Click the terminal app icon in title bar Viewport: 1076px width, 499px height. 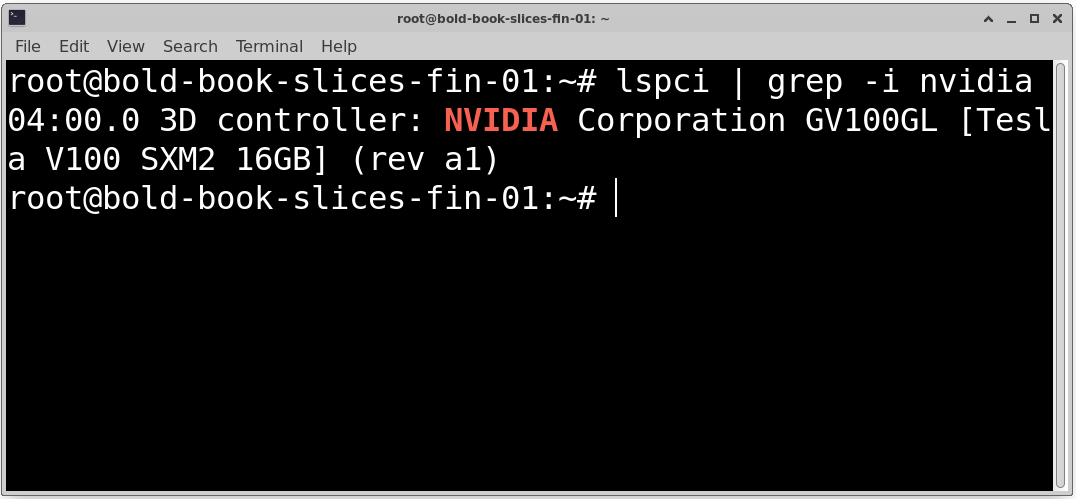click(x=17, y=18)
